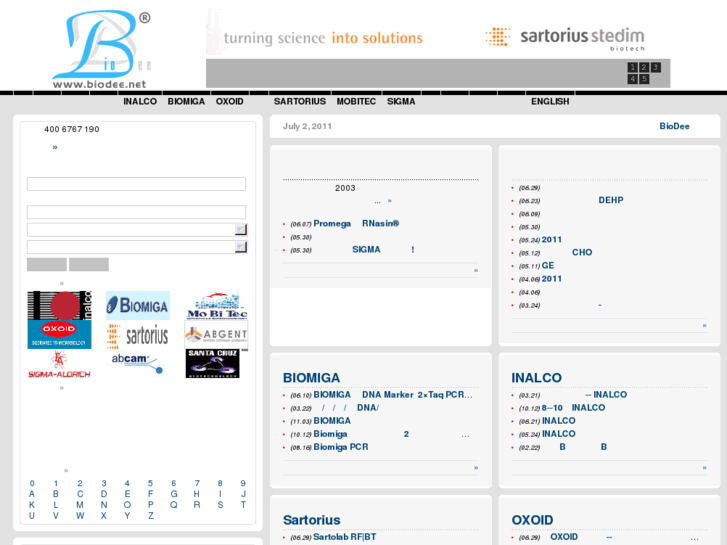Switch to banner slide 1

632,67
